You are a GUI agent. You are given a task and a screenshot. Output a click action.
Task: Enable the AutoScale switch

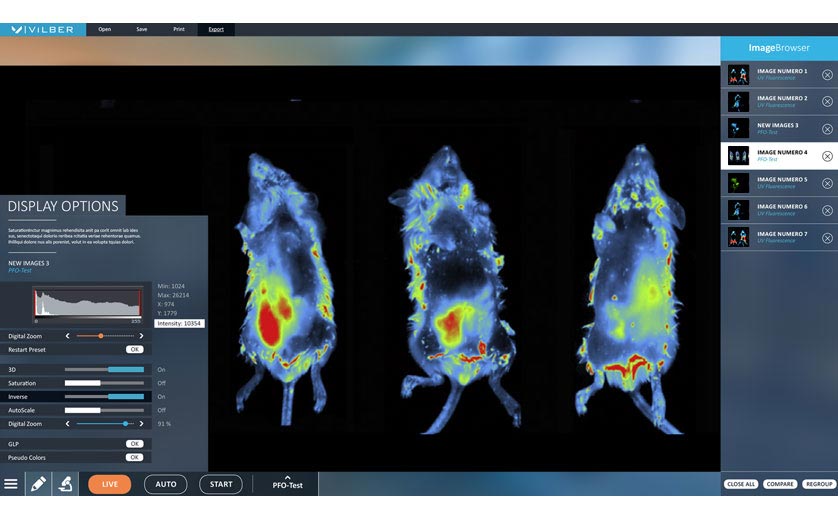tap(105, 410)
